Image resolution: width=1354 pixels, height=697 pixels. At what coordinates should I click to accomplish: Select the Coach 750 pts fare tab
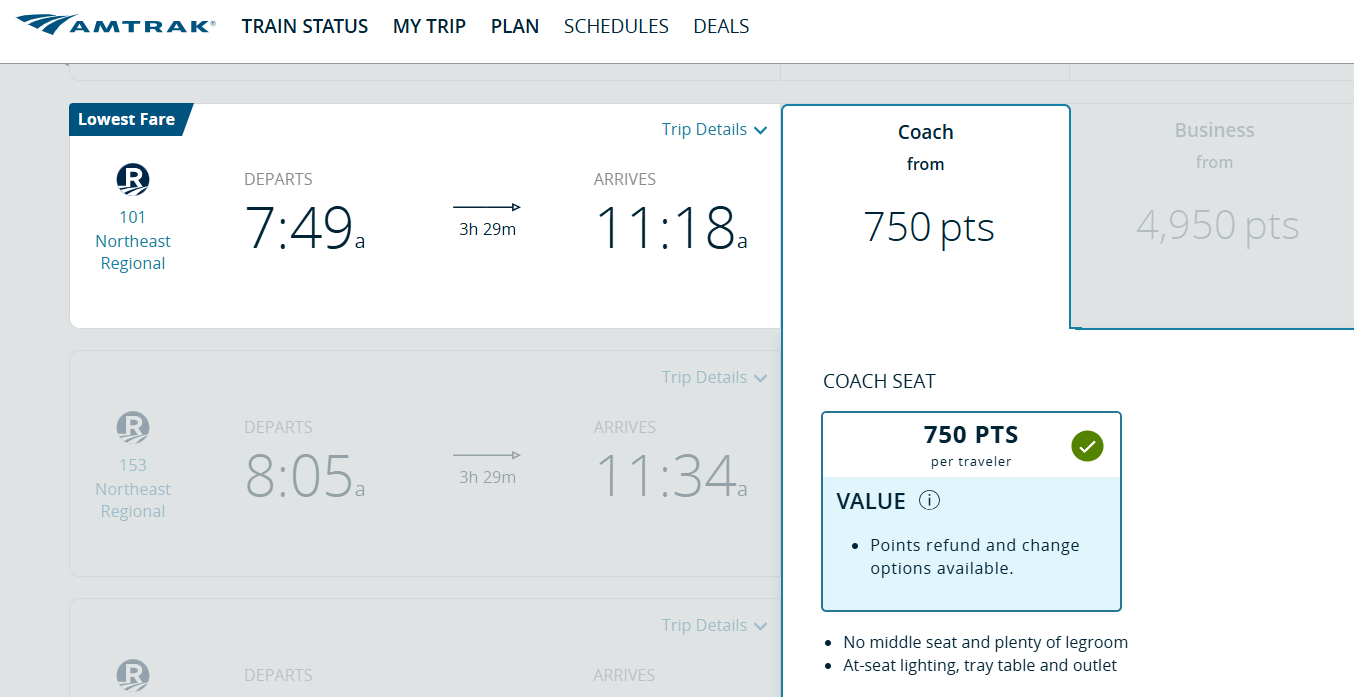point(926,216)
